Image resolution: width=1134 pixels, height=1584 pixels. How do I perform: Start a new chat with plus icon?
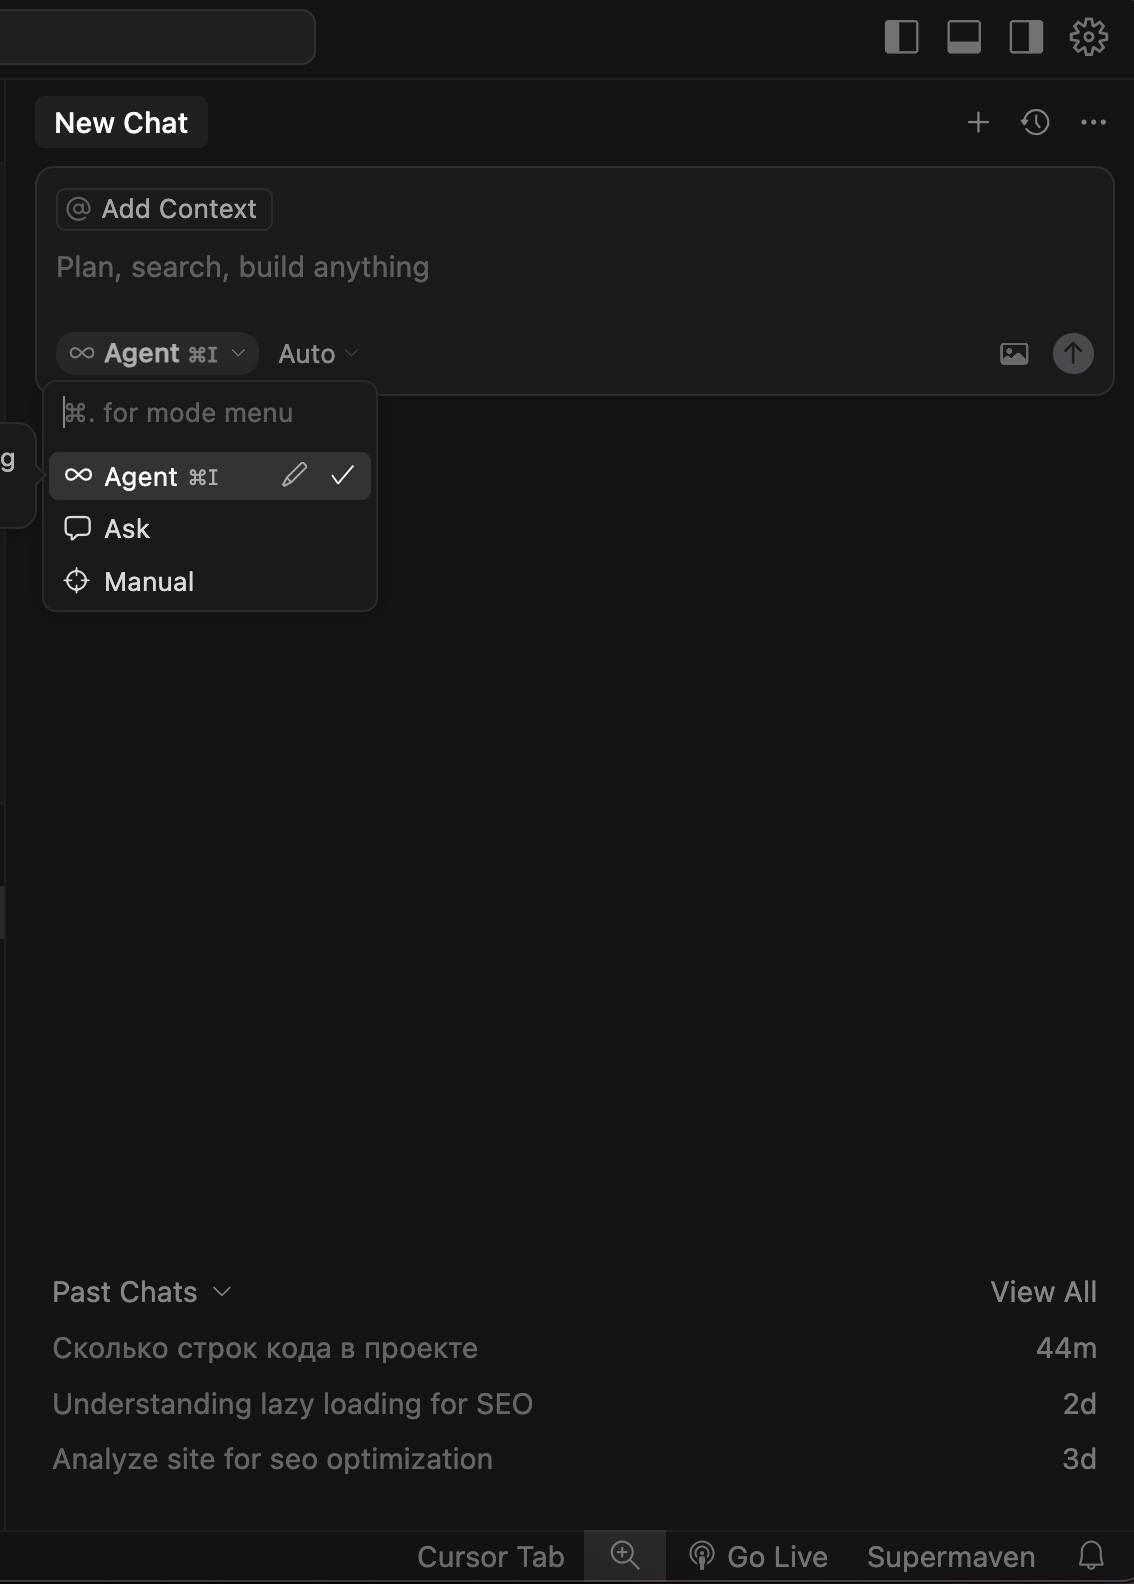tap(978, 123)
